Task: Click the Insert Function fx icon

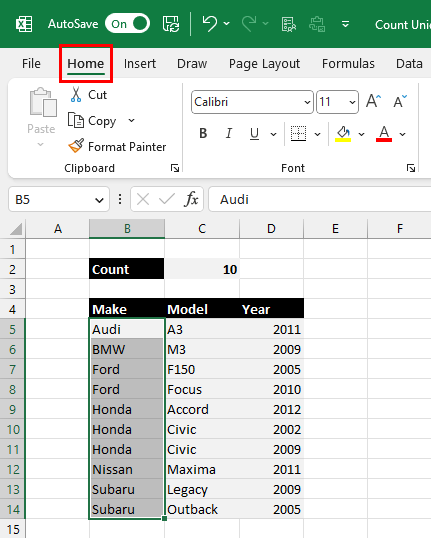Action: [191, 199]
